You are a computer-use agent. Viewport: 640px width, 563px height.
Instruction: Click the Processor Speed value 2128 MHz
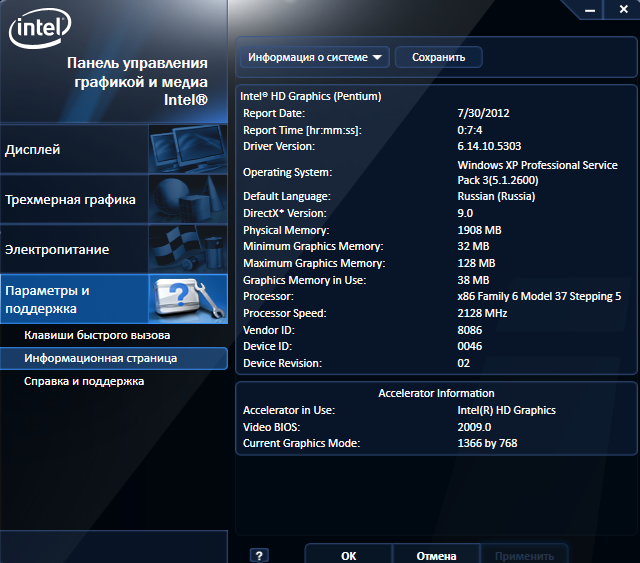[x=482, y=313]
